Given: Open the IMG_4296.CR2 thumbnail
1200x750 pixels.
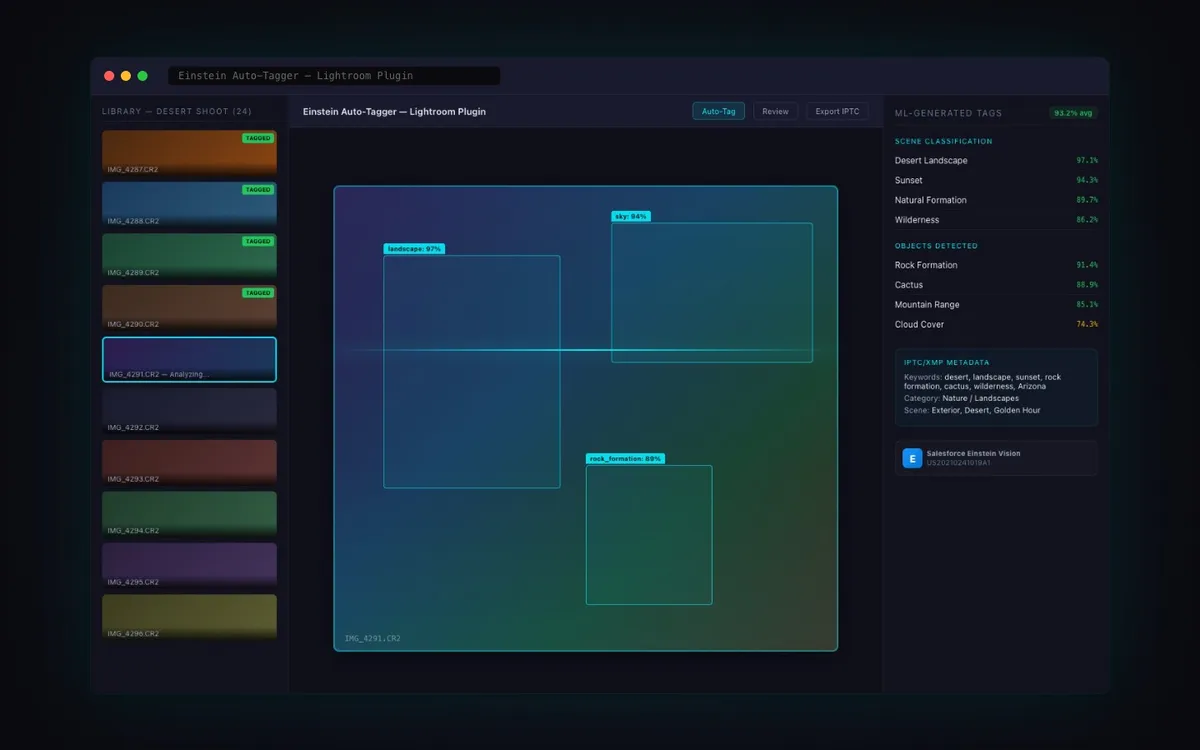Looking at the screenshot, I should pyautogui.click(x=189, y=616).
